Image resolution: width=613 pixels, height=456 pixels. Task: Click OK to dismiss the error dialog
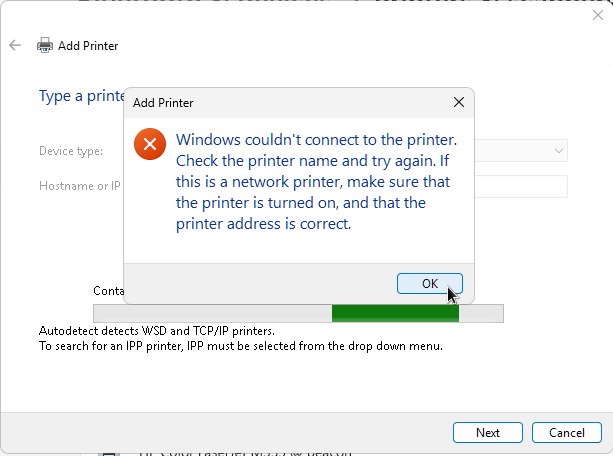(x=429, y=283)
